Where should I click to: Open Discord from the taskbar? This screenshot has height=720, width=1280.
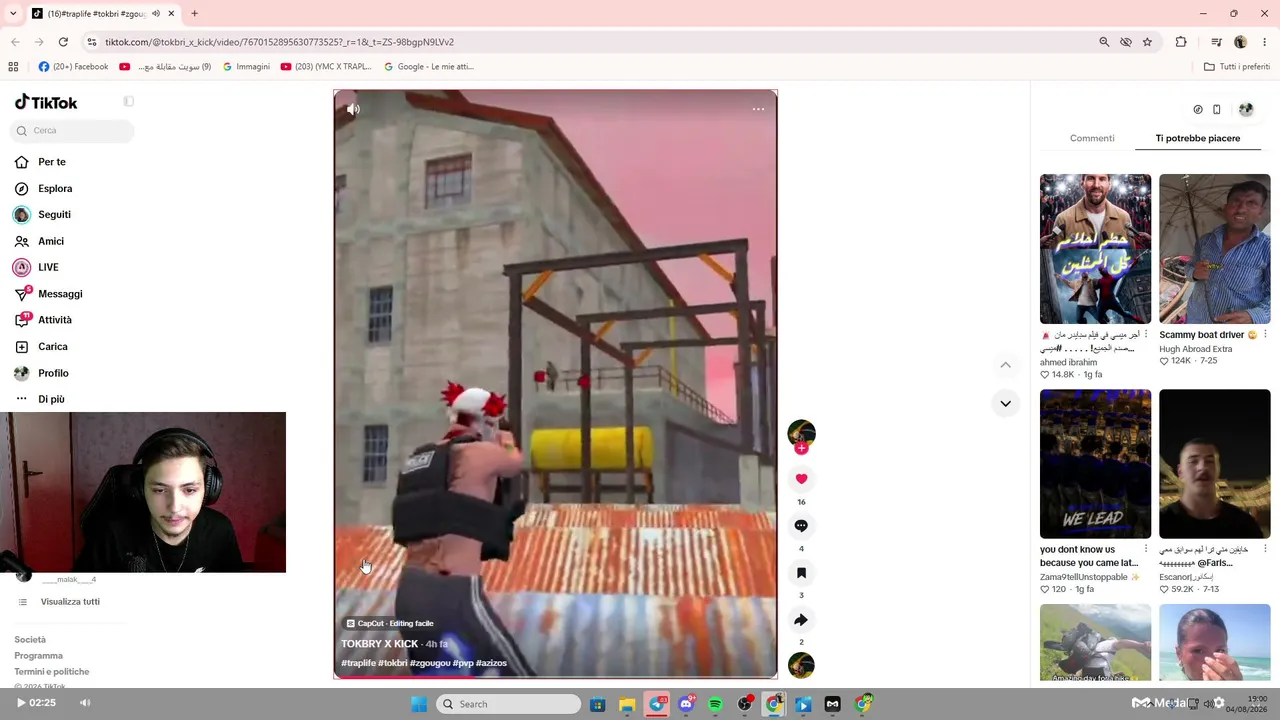pos(686,704)
